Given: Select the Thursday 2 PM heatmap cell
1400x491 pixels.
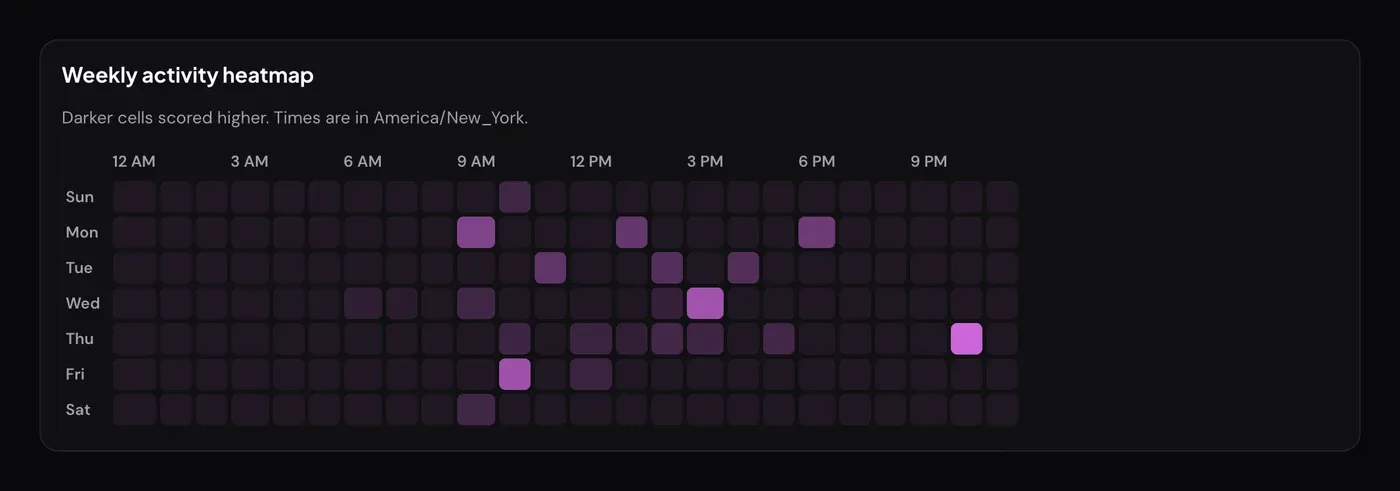Looking at the screenshot, I should [668, 339].
